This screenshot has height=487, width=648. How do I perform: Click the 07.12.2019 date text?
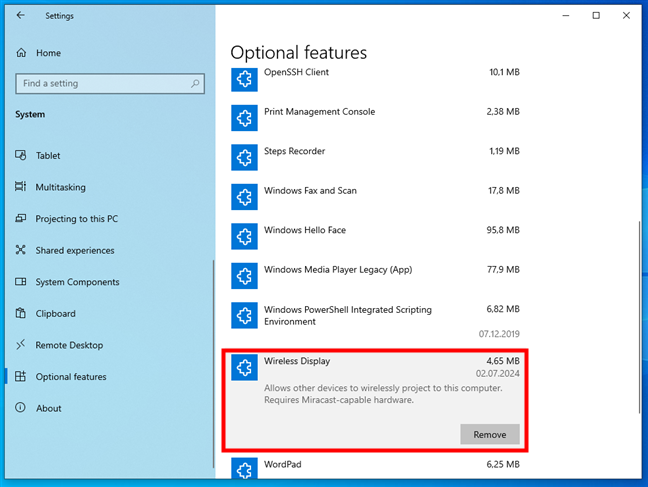499,334
